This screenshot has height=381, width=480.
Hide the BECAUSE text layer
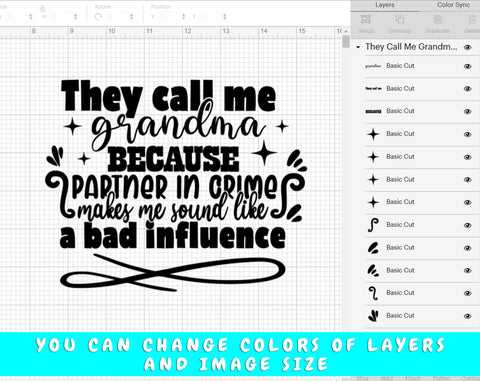coord(468,112)
